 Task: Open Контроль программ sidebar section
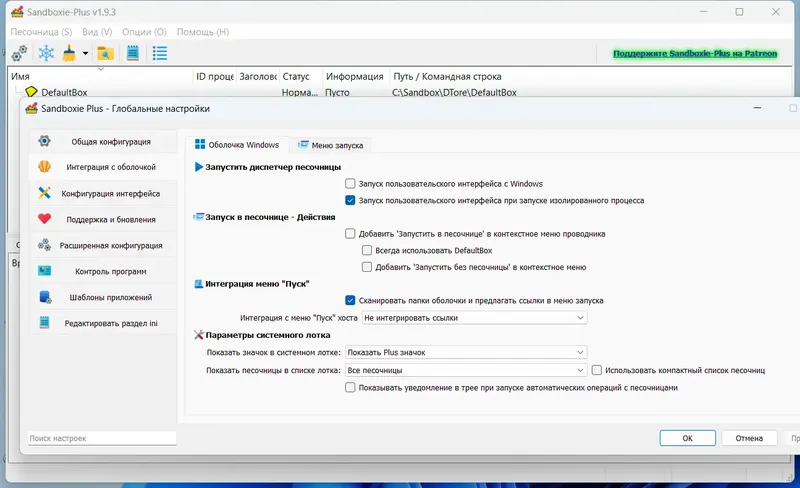pos(104,272)
